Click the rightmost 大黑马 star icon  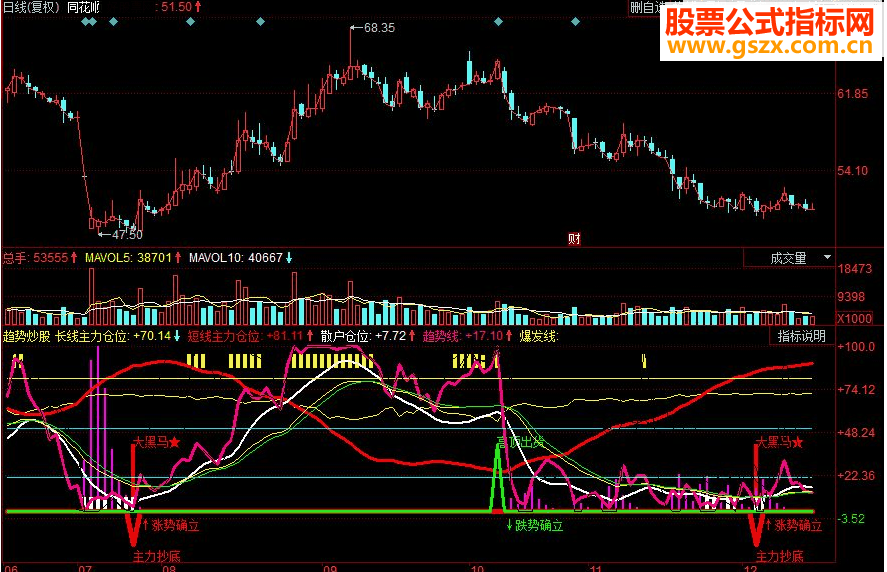(798, 442)
